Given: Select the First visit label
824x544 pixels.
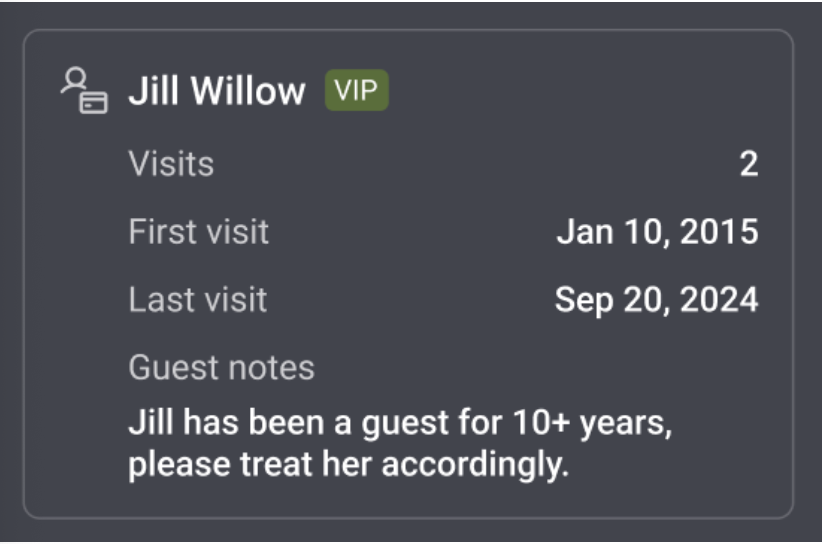Looking at the screenshot, I should click(x=198, y=232).
